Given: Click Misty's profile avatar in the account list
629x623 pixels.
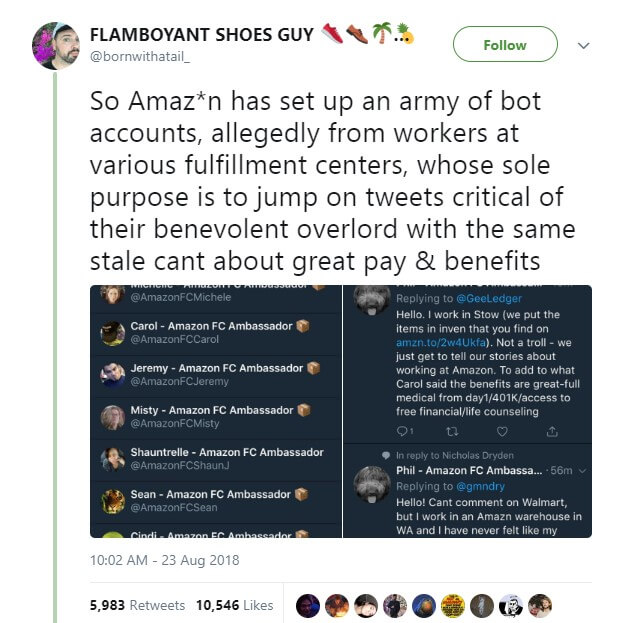Looking at the screenshot, I should click(113, 417).
